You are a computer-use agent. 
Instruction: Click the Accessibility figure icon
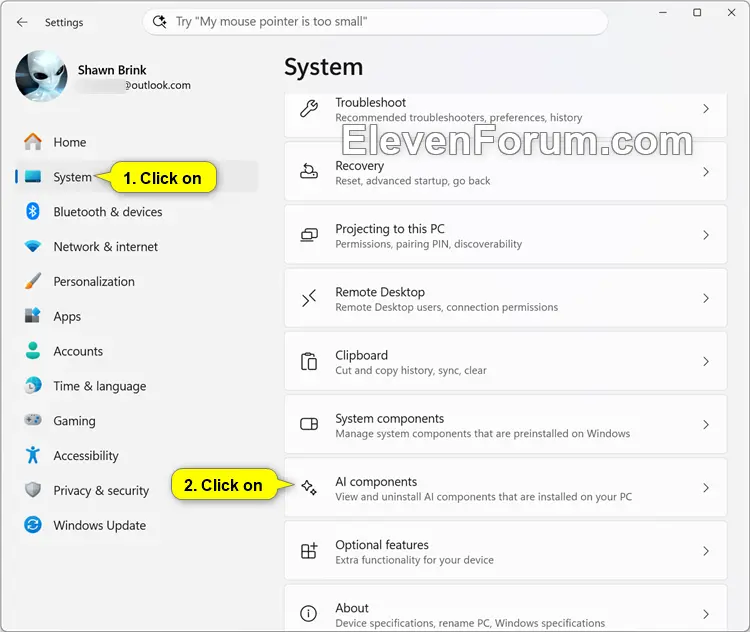[33, 455]
